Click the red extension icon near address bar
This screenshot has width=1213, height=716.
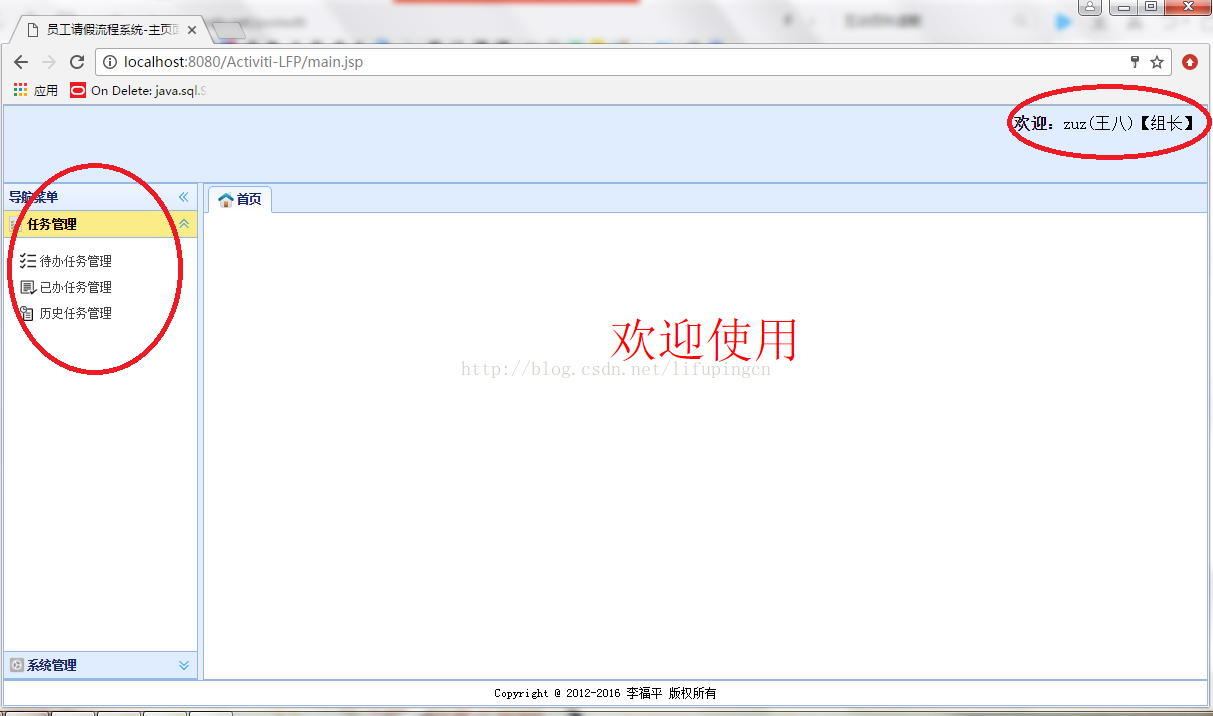coord(1189,61)
